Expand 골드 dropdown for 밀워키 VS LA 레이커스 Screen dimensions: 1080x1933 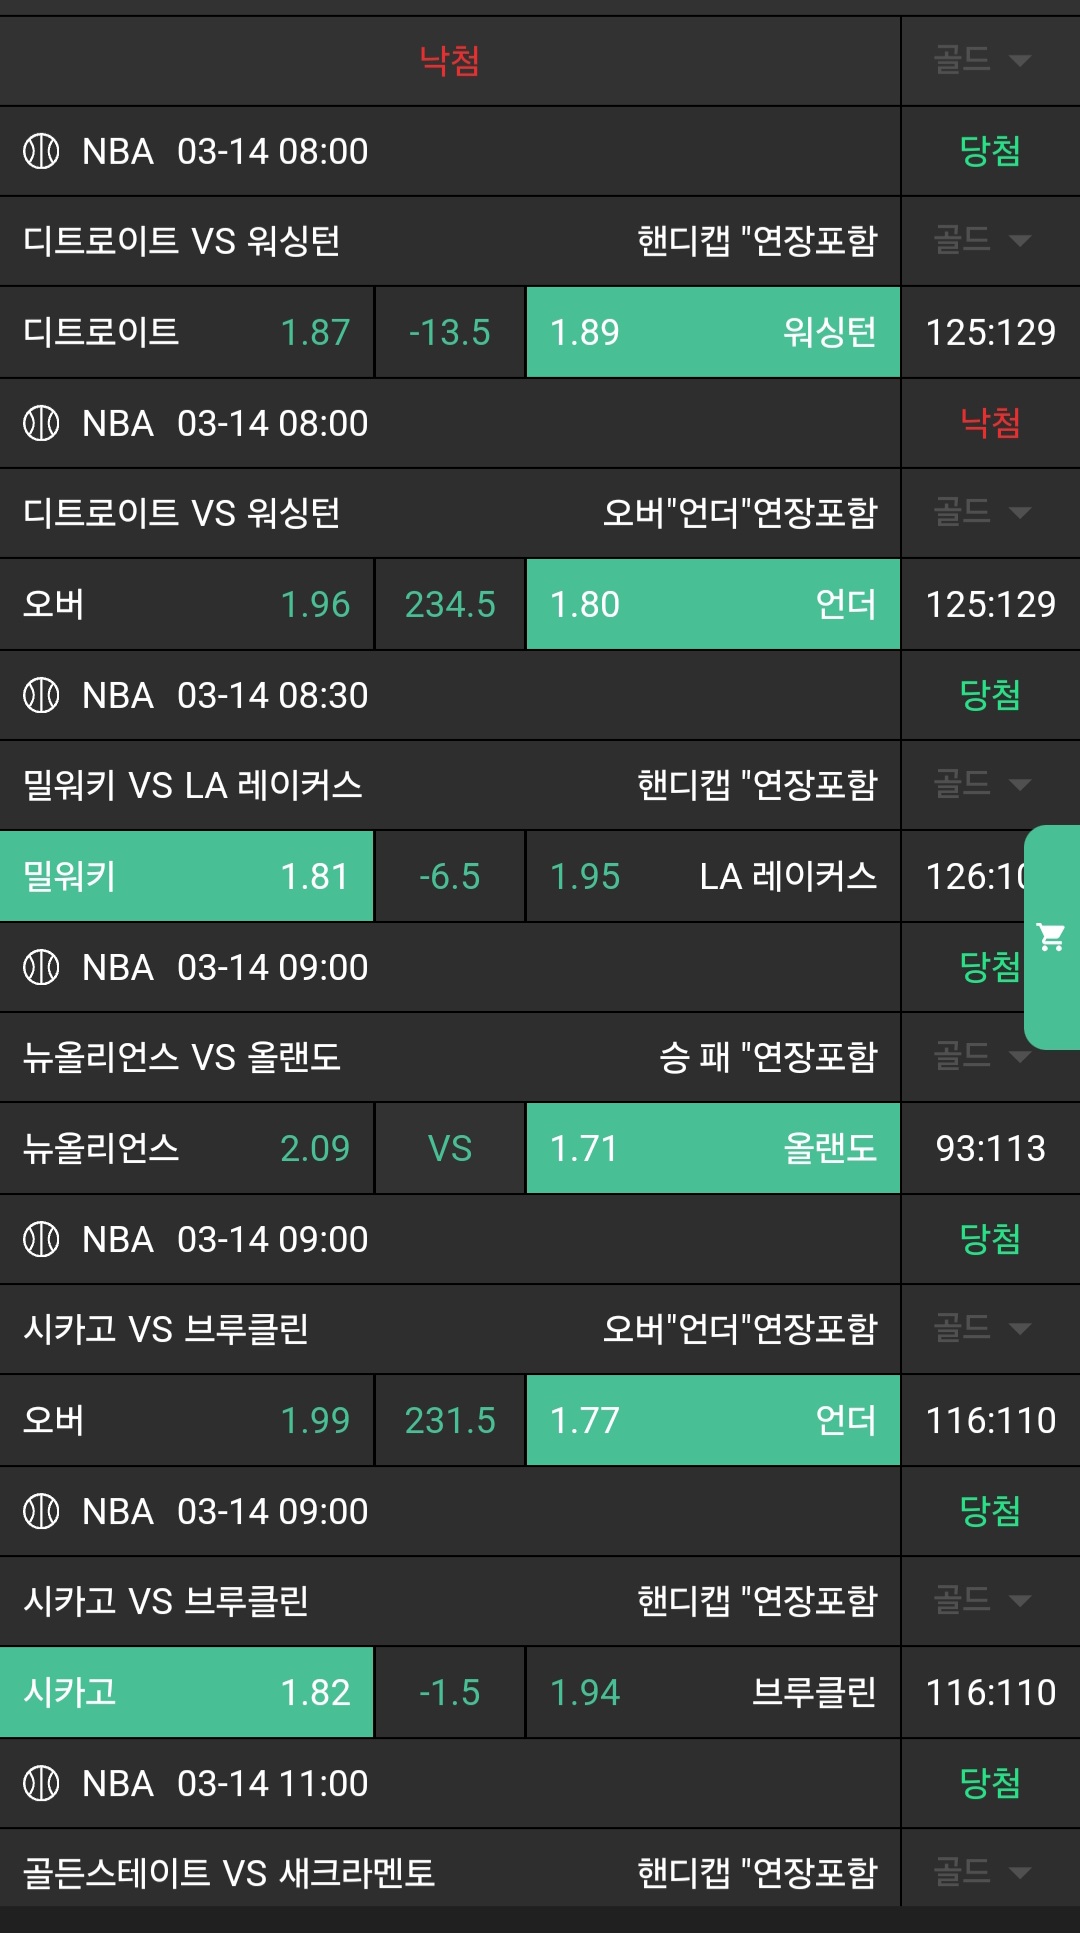pos(981,784)
